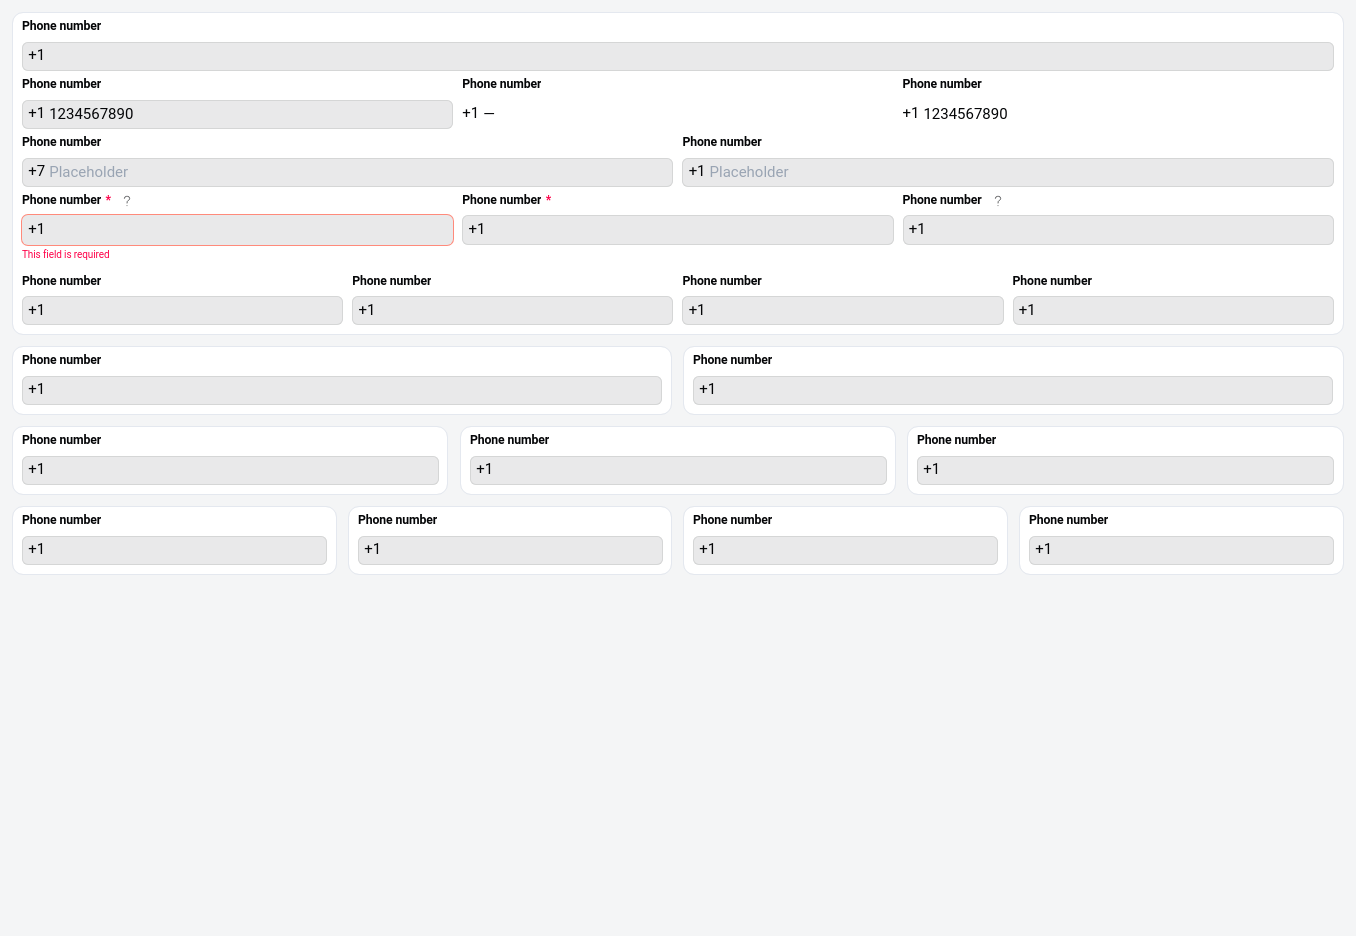Screen dimensions: 1356x936
Task: Focus the full-width phone number field at top
Action: point(677,56)
